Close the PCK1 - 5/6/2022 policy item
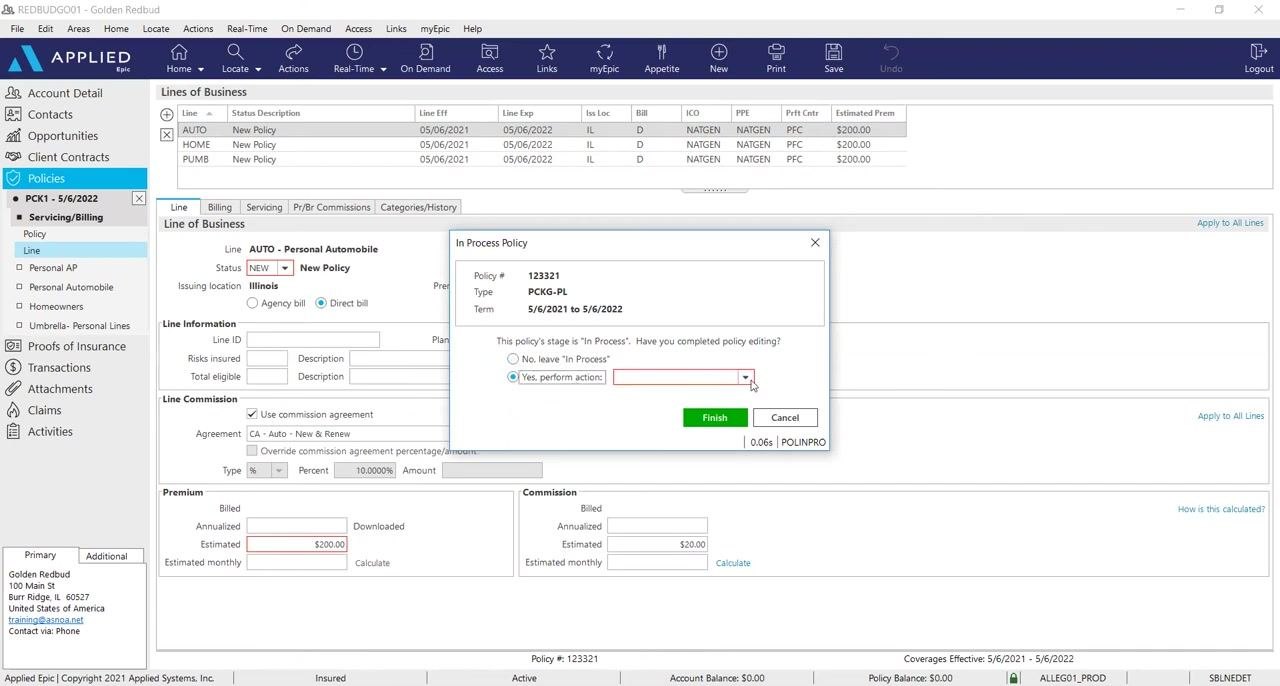Screen dimensions: 1280x686 tap(139, 199)
